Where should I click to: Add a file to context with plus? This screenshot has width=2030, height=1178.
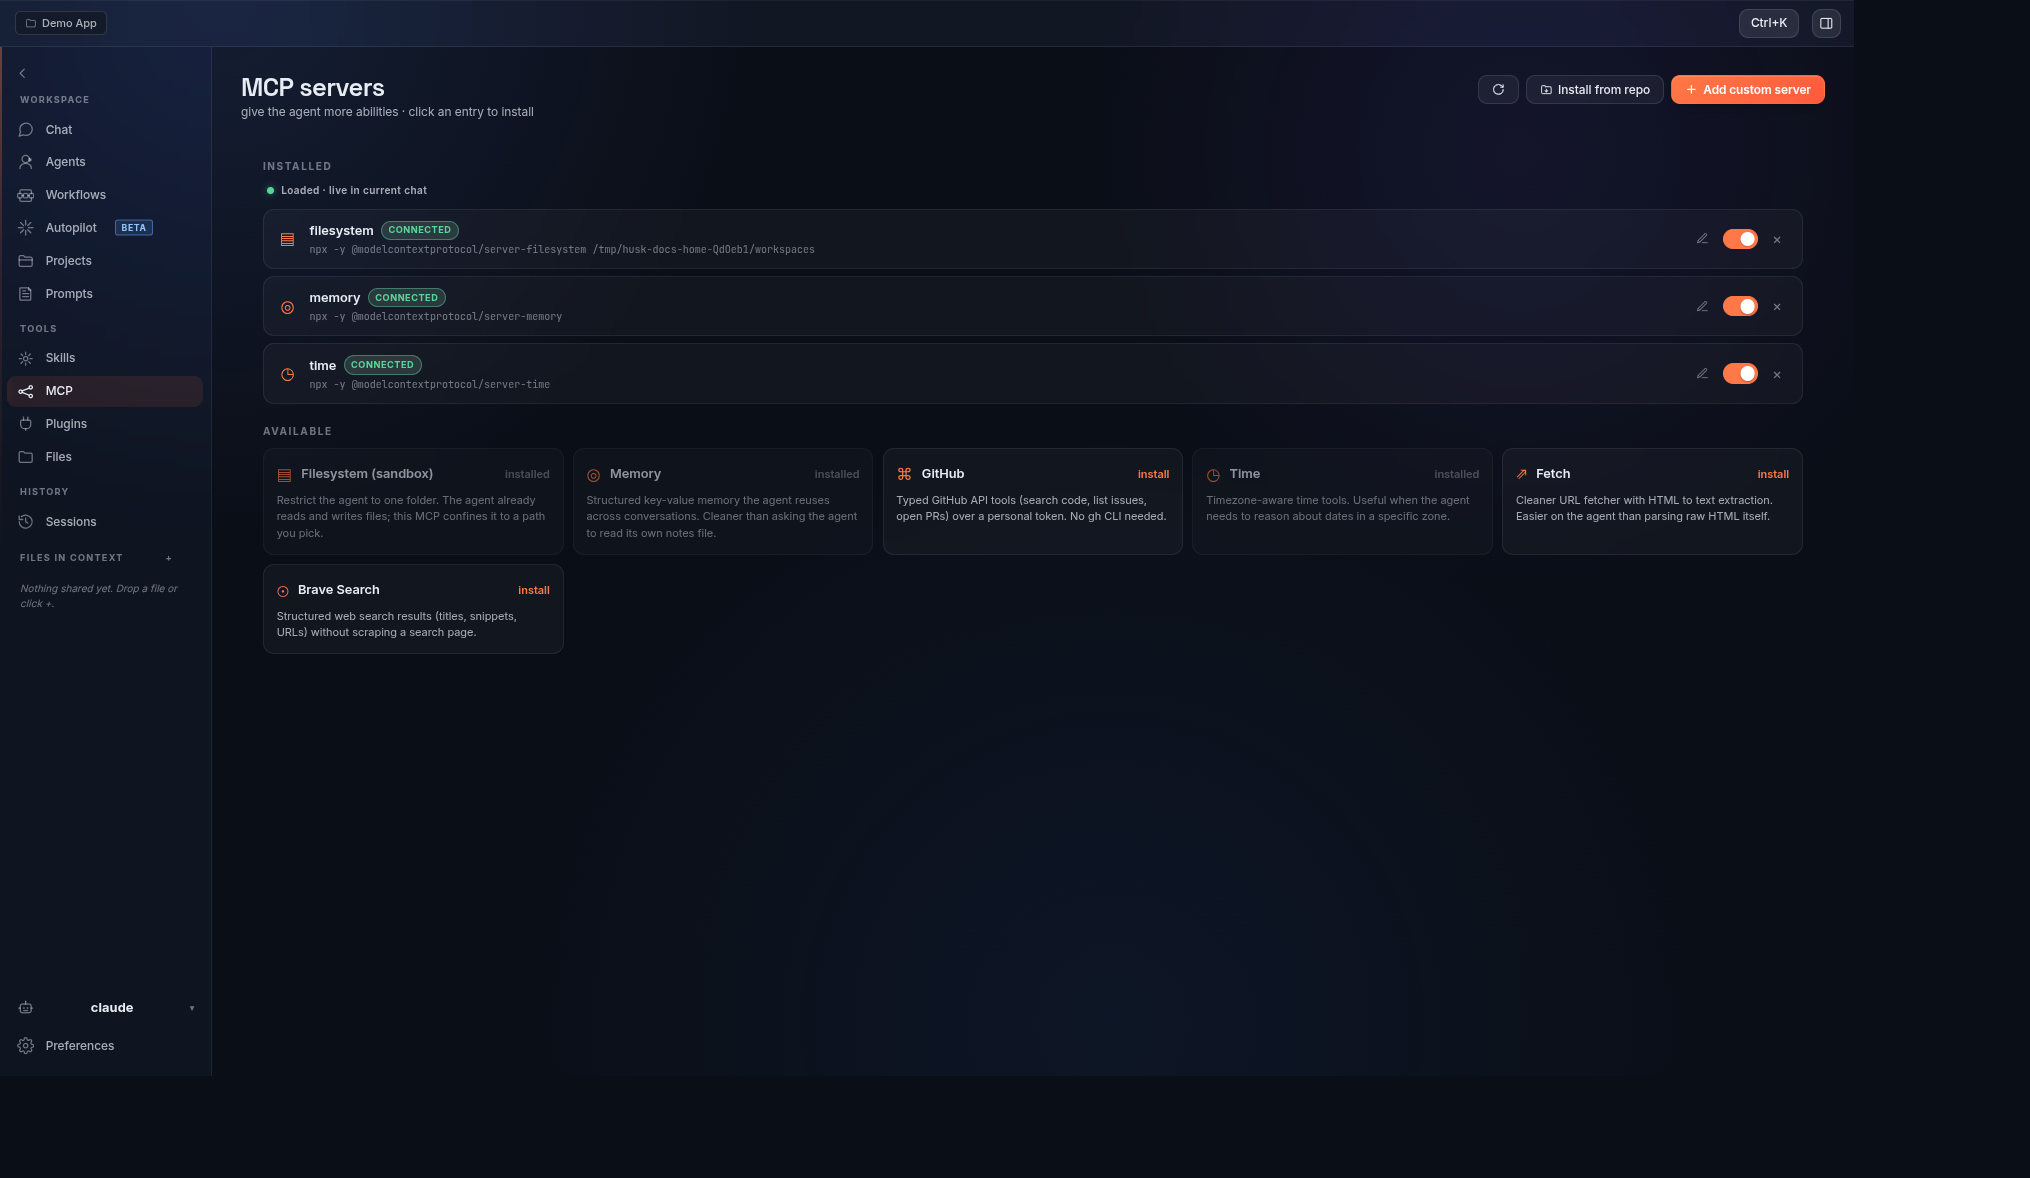point(169,558)
